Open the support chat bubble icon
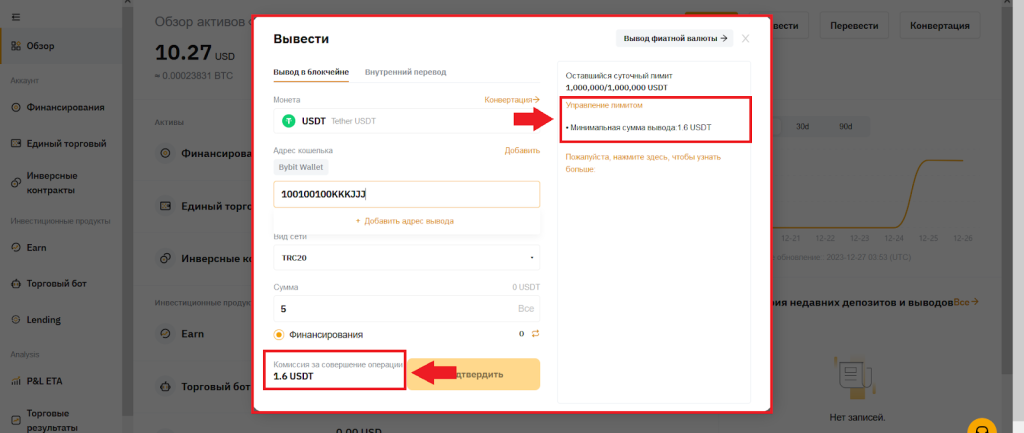Viewport: 1024px width, 433px height. pyautogui.click(x=982, y=428)
